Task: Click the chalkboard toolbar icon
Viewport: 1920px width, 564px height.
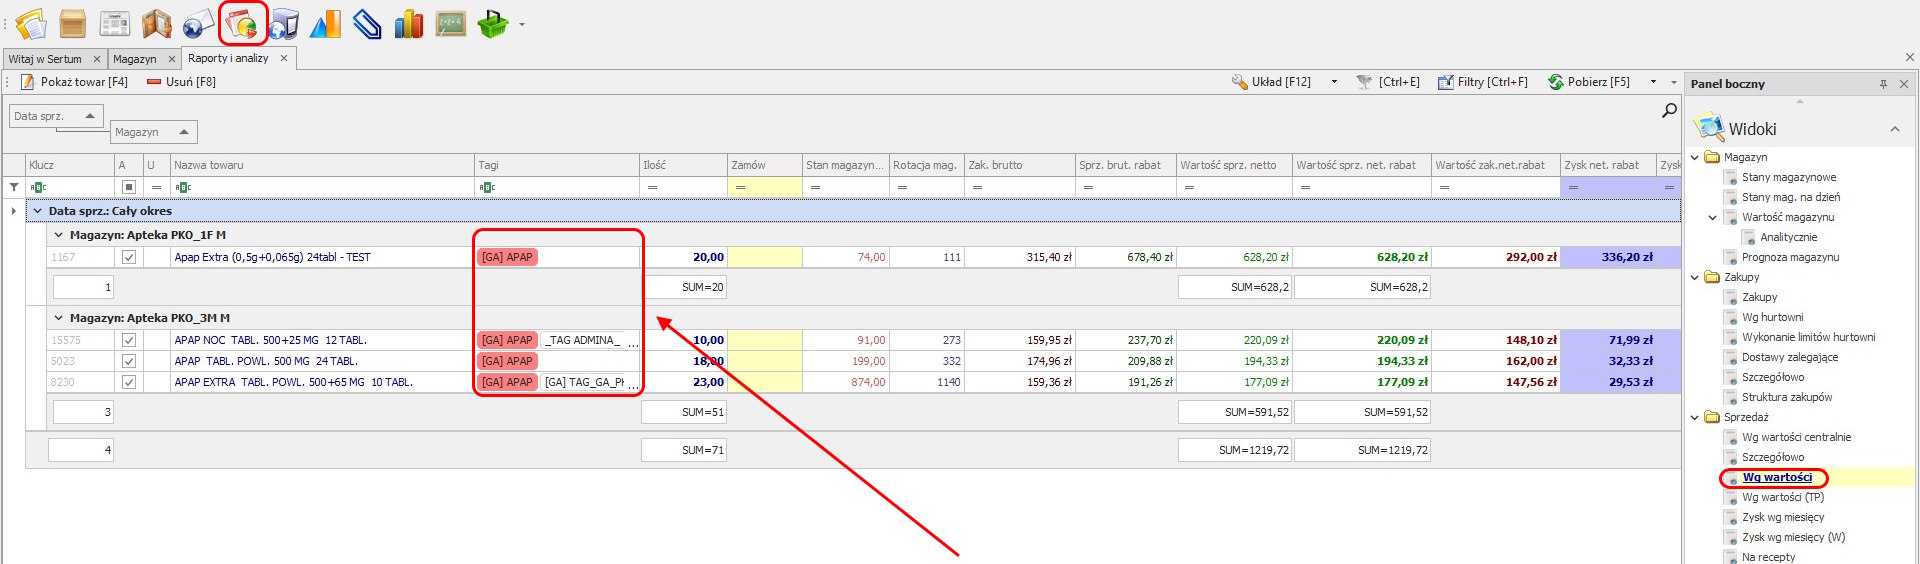Action: pos(451,24)
